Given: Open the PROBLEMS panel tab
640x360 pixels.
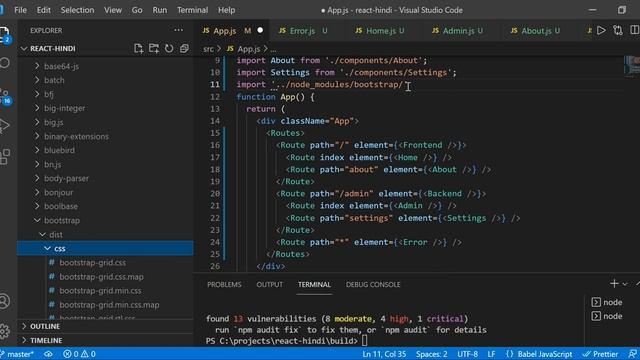Looking at the screenshot, I should [x=224, y=284].
